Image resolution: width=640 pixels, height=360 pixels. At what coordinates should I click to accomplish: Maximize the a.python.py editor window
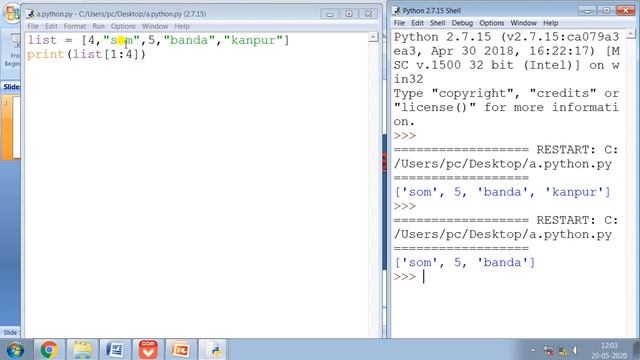[349, 14]
